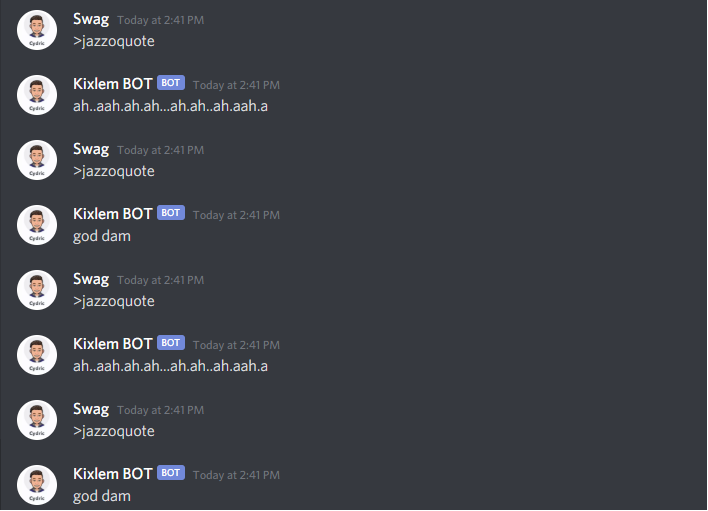Image resolution: width=708 pixels, height=511 pixels.
Task: Open Kixlem BOT avatar beside first reply
Action: pos(37,95)
